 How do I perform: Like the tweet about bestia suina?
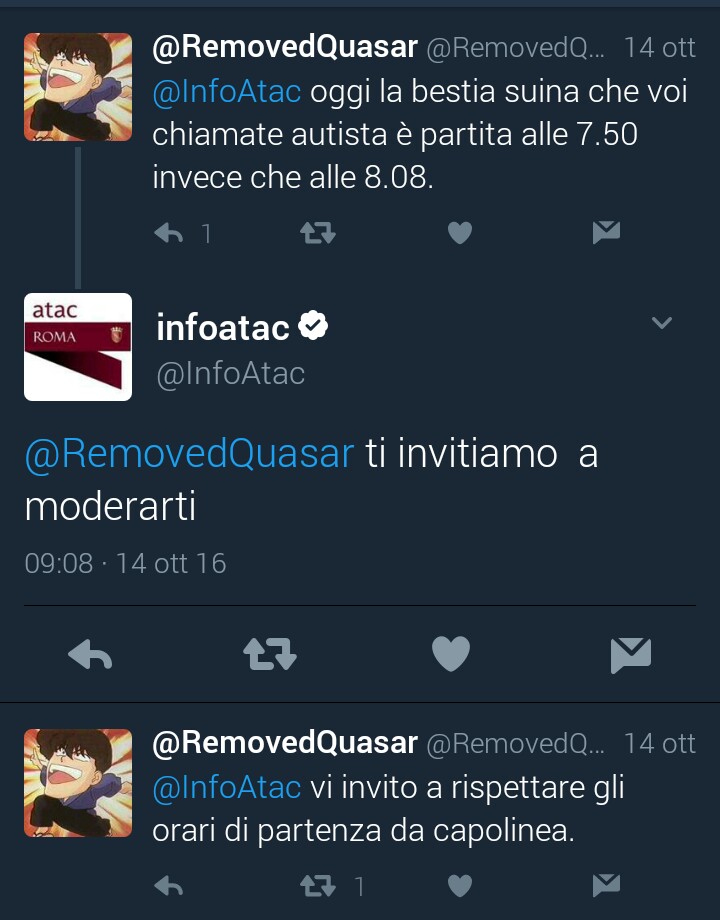coord(459,233)
